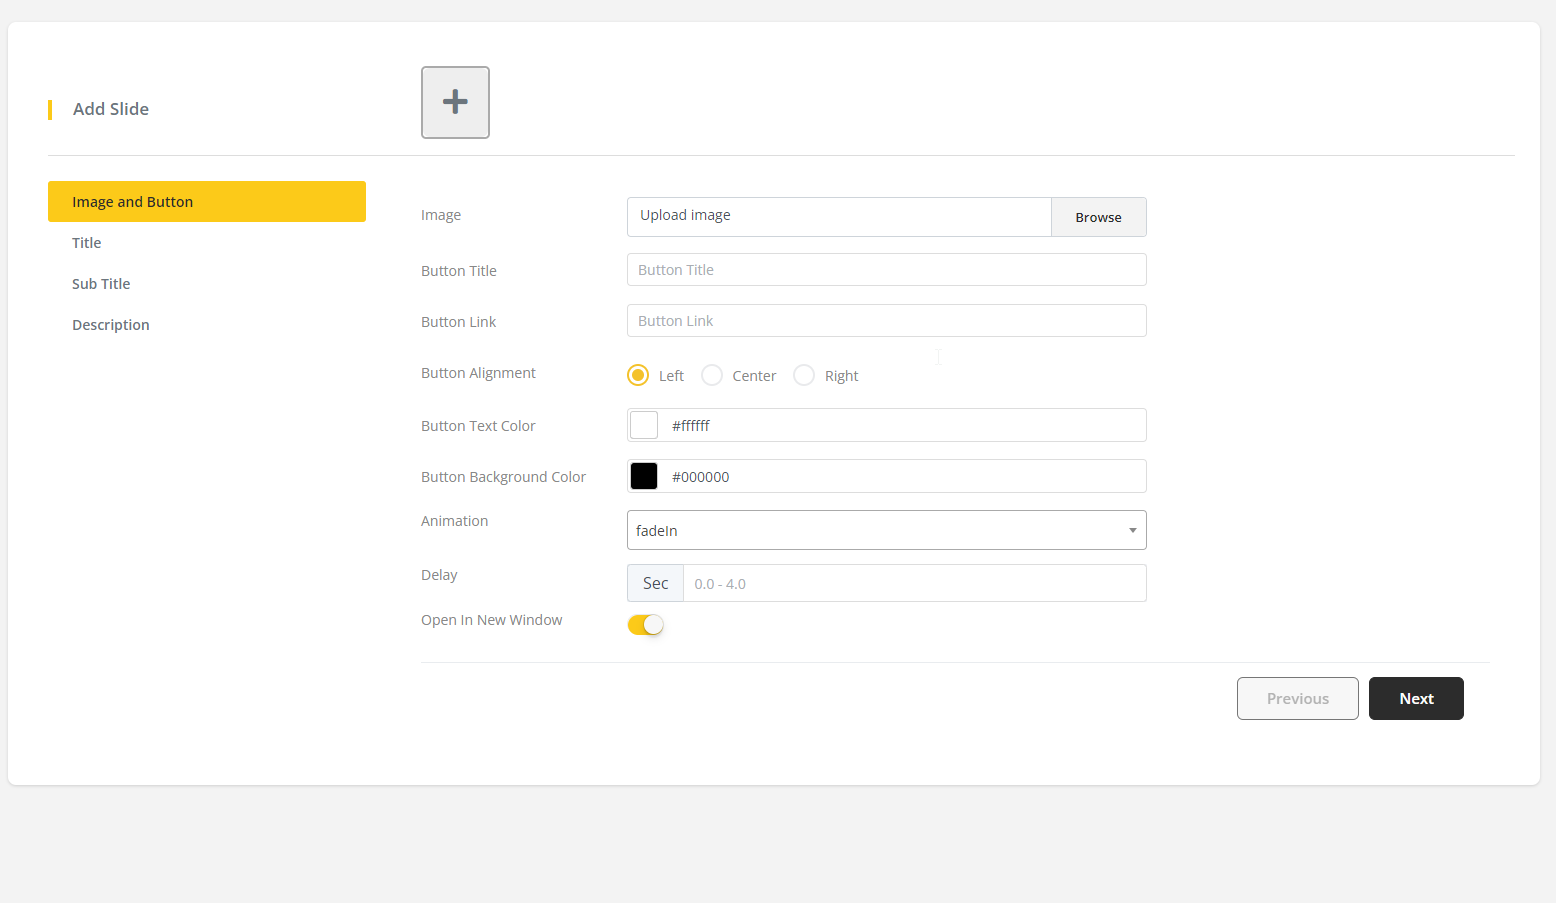Switch to the Image and Button tab
1556x903 pixels.
(206, 202)
